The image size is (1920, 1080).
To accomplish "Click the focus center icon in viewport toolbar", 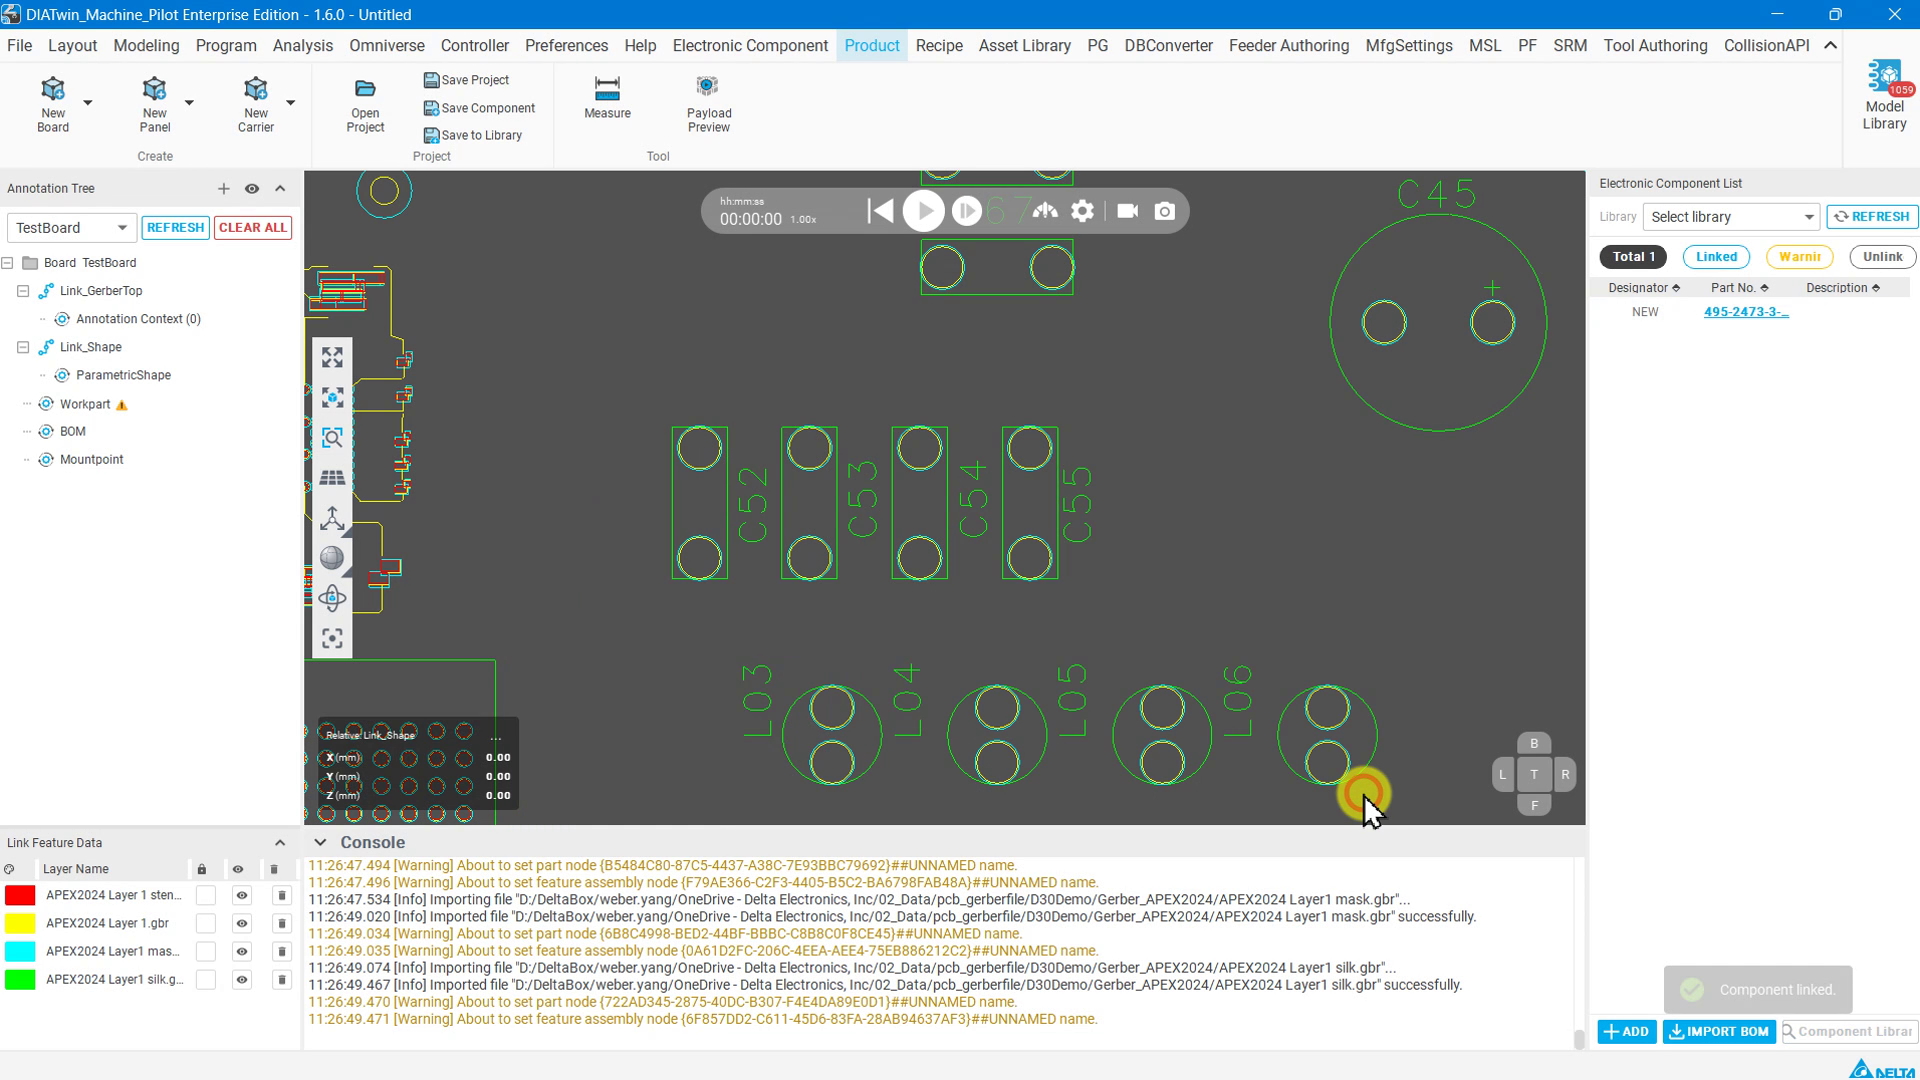I will coord(332,638).
